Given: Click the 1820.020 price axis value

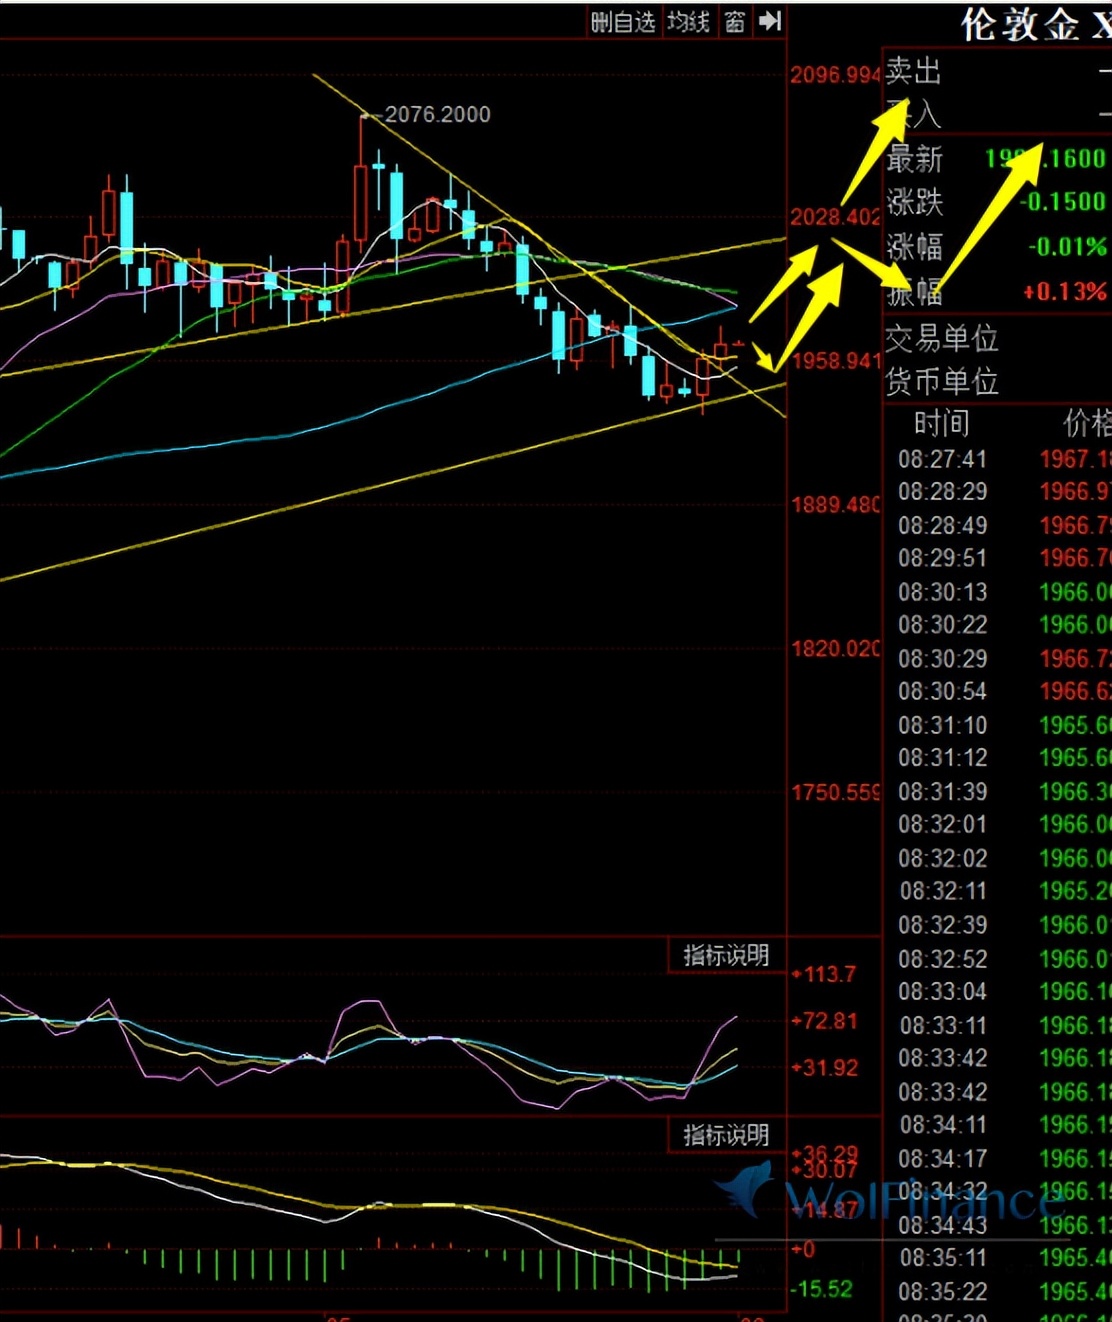Looking at the screenshot, I should click(x=836, y=648).
